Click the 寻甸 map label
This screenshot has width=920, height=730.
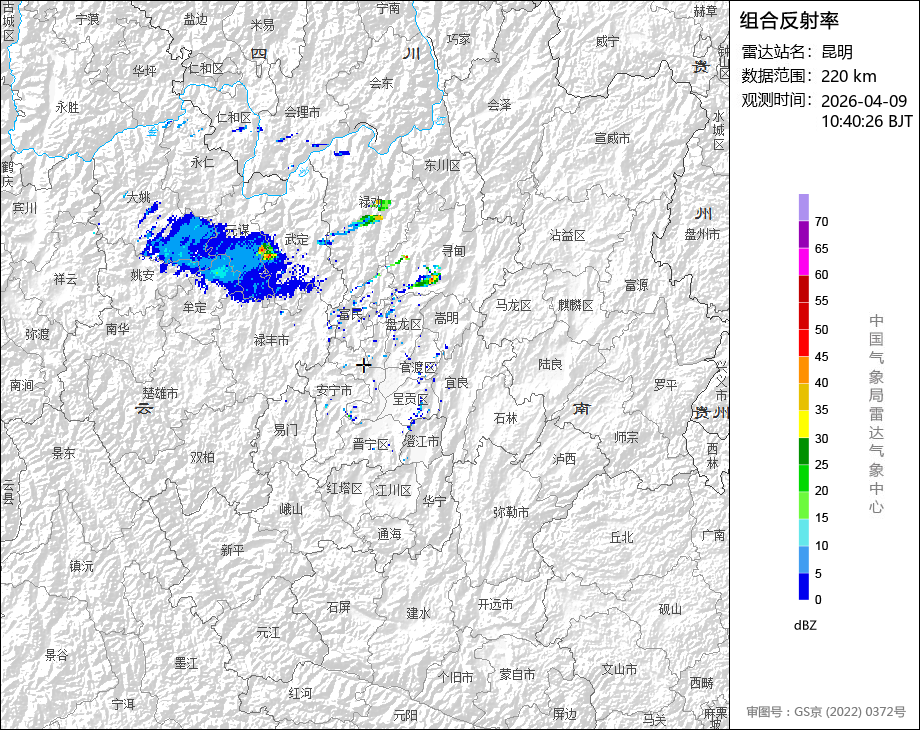click(x=454, y=251)
